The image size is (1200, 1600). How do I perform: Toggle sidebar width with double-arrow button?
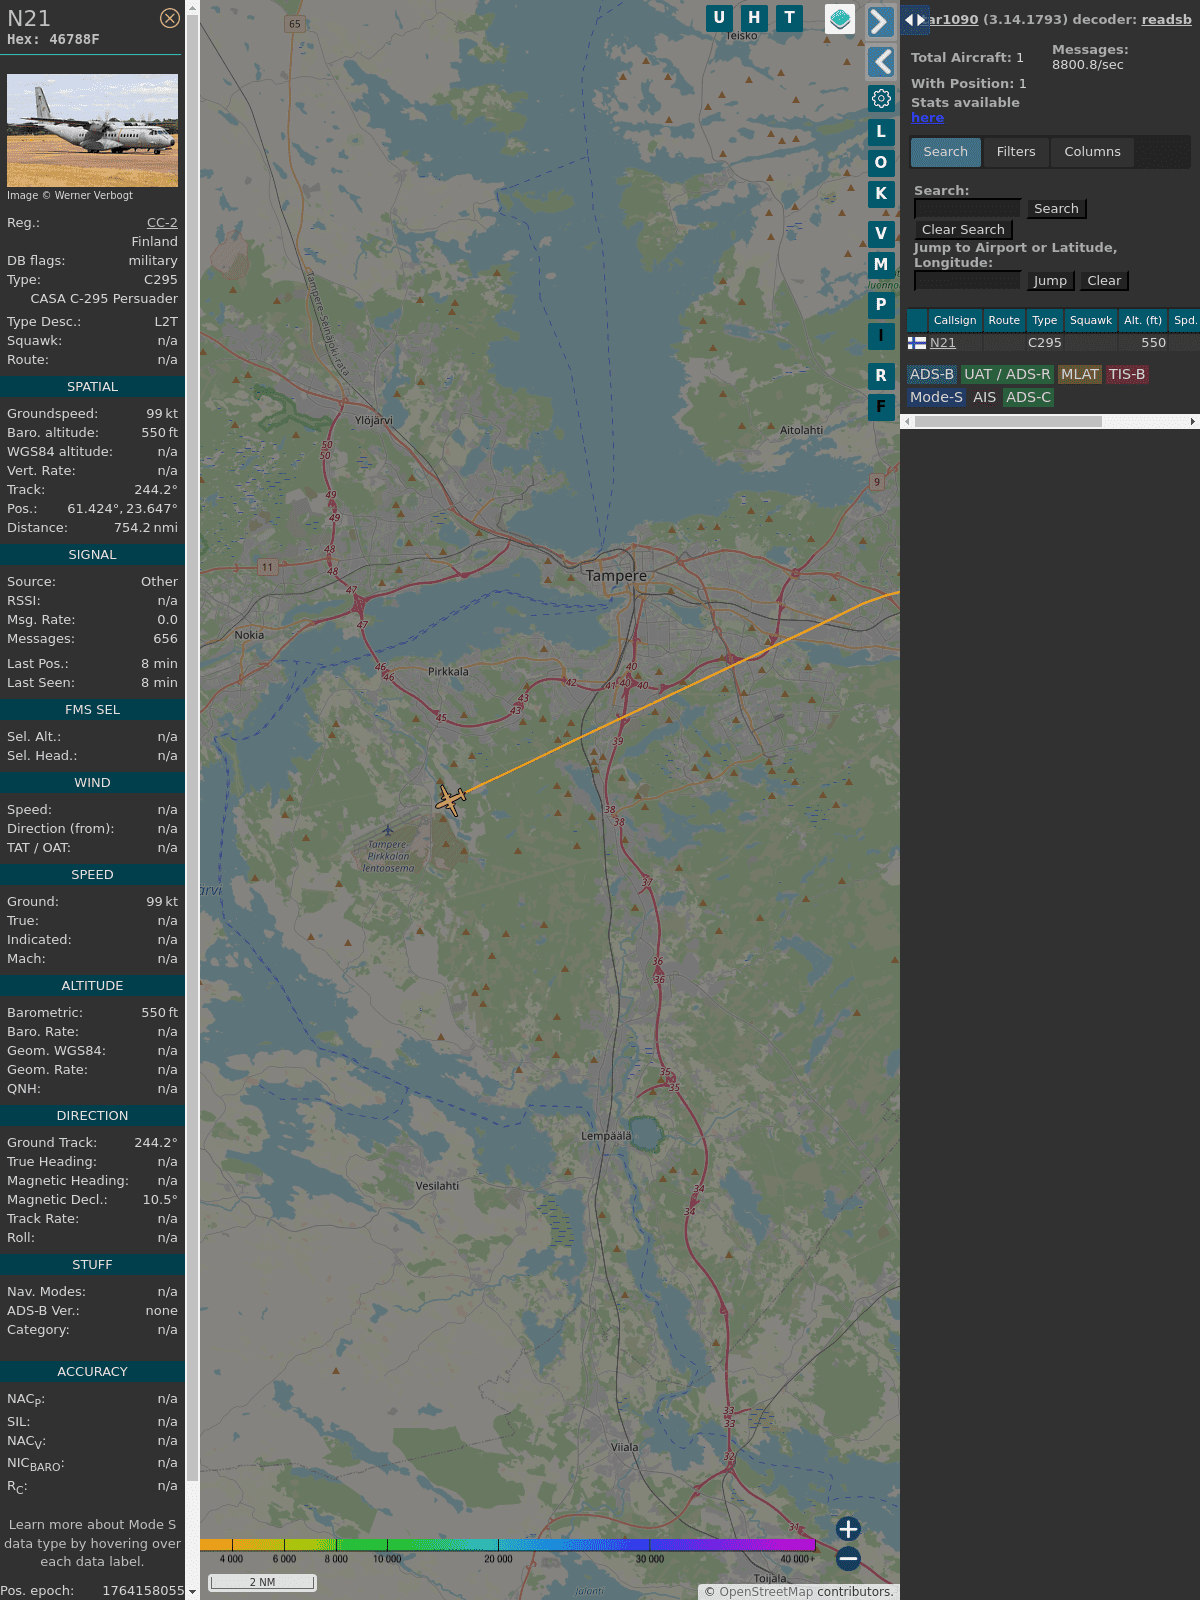pos(914,20)
